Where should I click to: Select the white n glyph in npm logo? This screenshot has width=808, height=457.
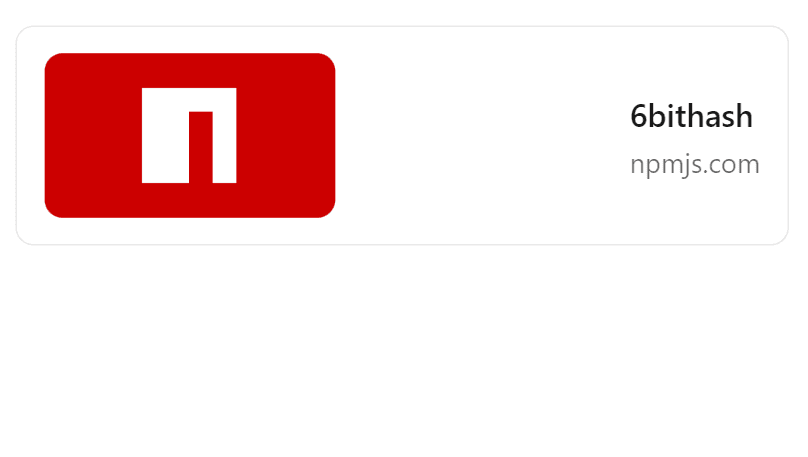(189, 135)
